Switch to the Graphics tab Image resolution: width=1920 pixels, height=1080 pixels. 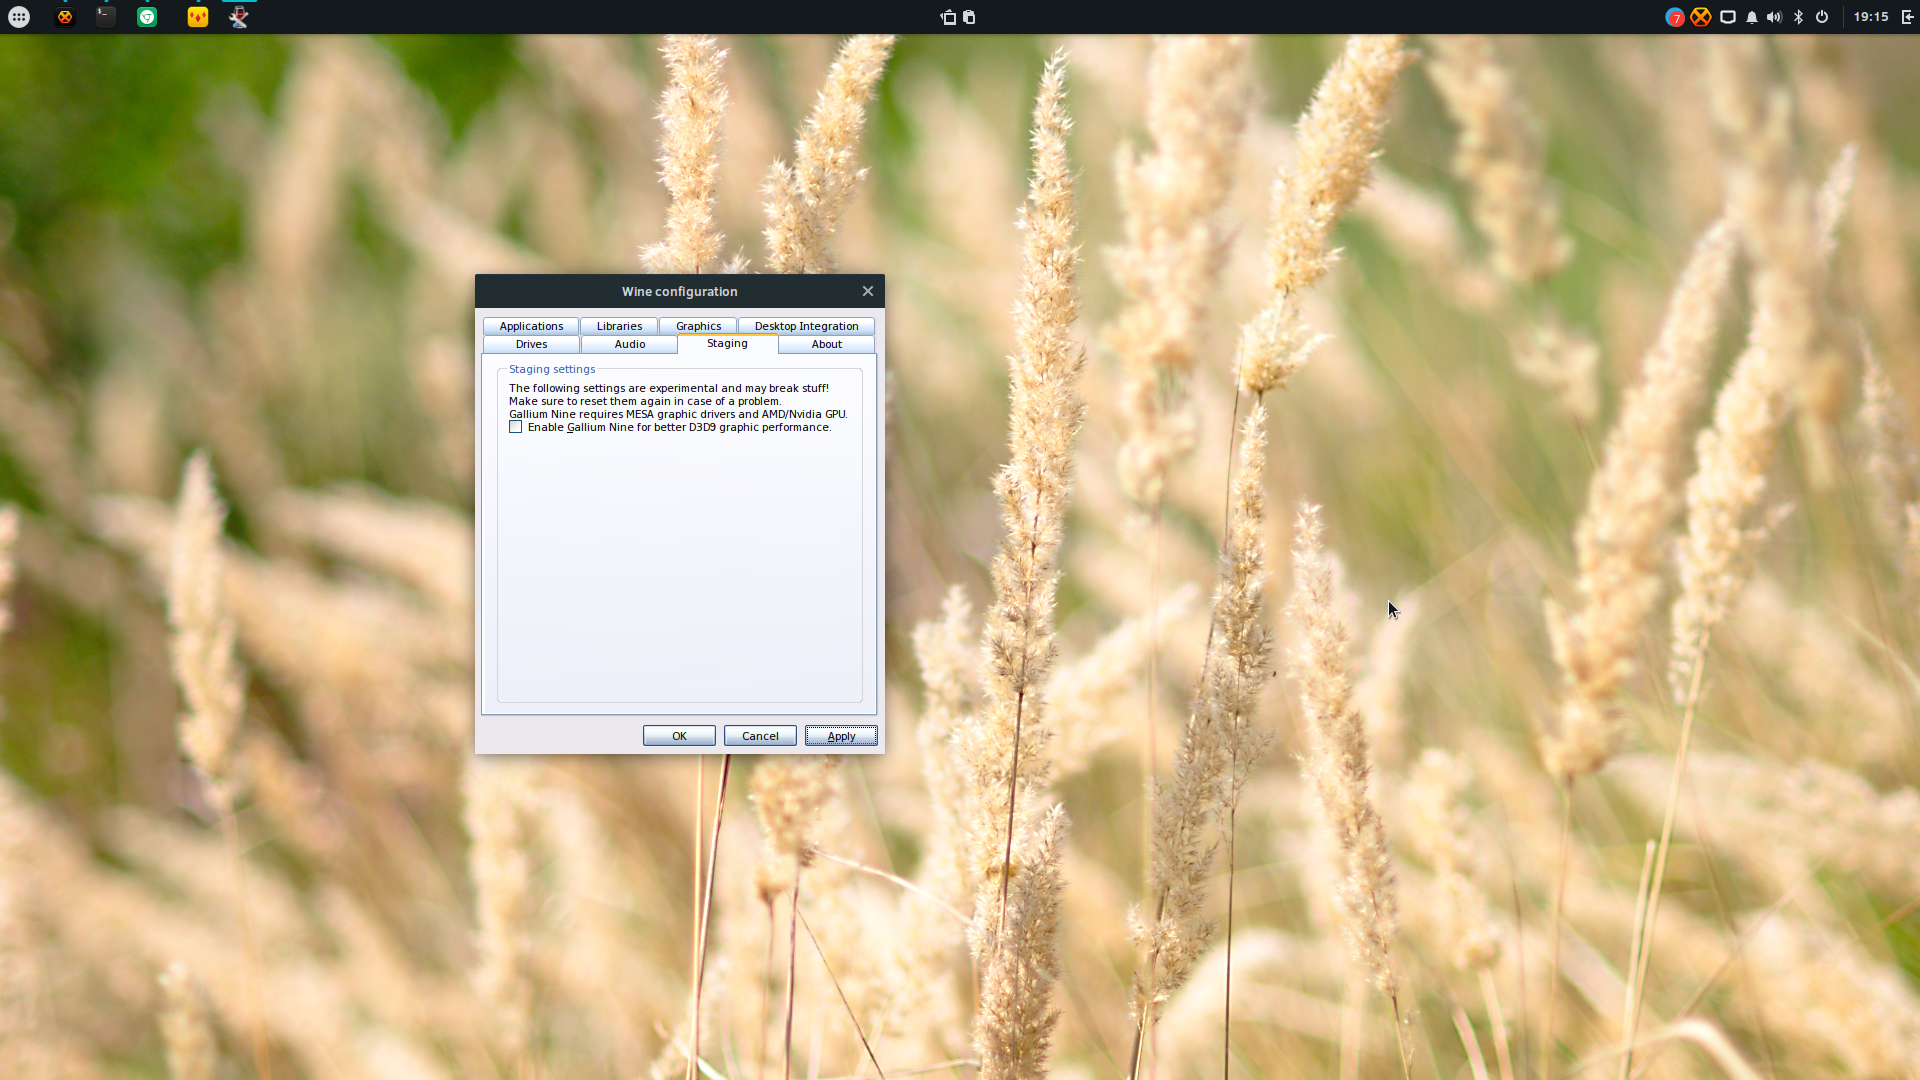pos(698,326)
